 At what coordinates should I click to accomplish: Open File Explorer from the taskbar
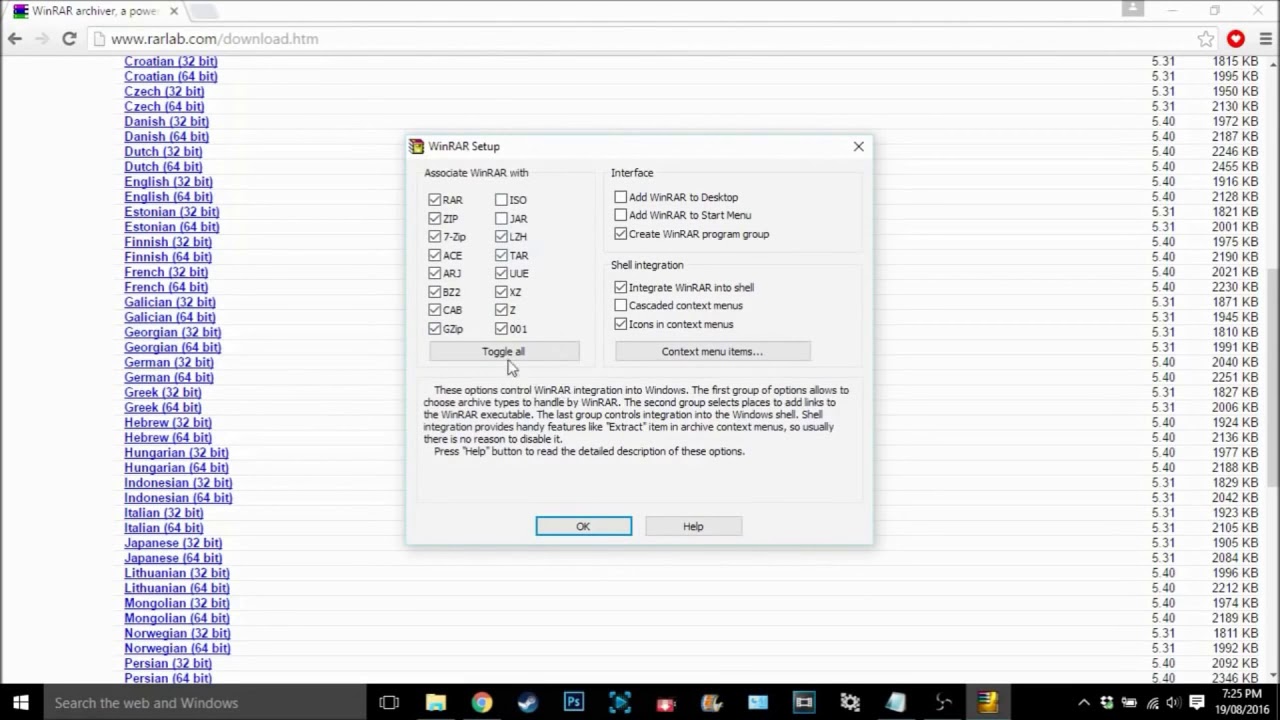coord(436,703)
